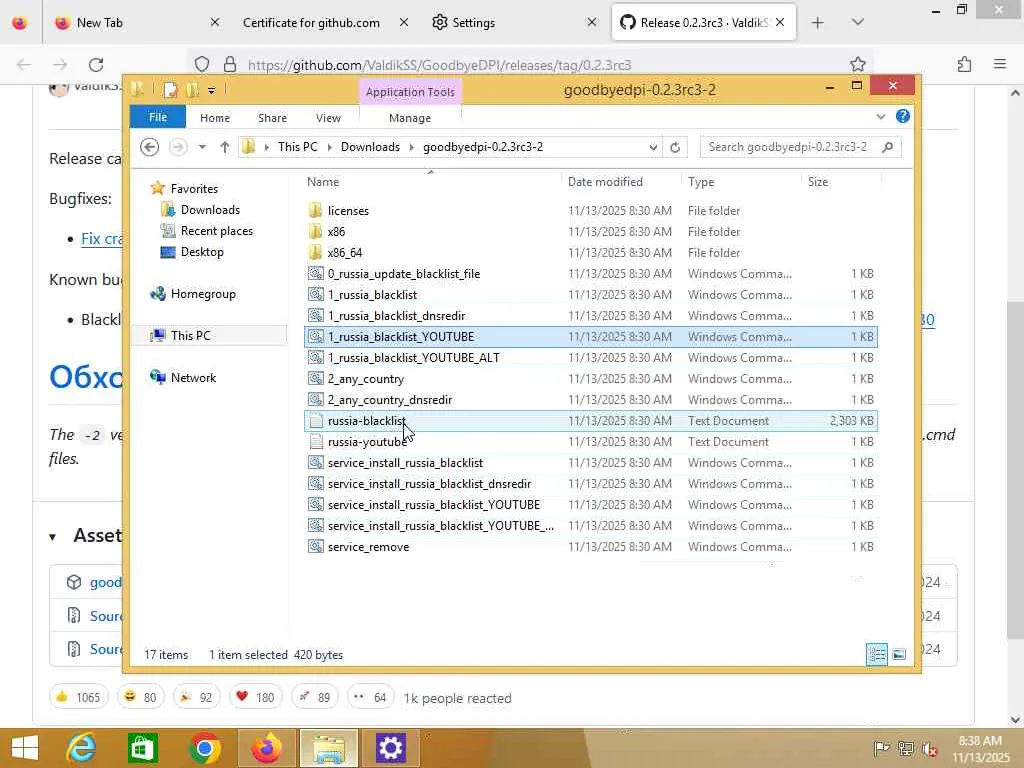1024x768 pixels.
Task: Click the heart reaction with 180
Action: point(255,697)
